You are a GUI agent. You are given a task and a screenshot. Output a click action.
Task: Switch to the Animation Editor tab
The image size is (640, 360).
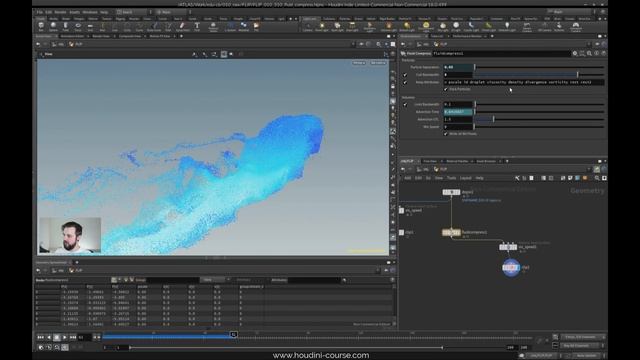coord(72,36)
